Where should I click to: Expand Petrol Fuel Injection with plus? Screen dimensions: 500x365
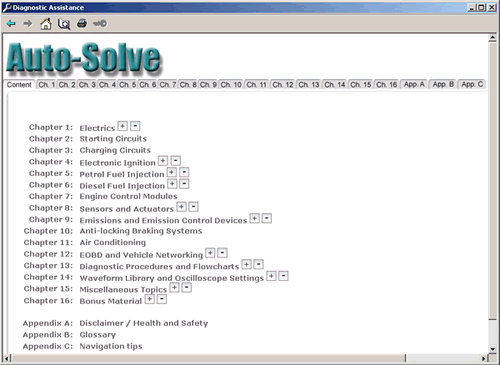point(171,172)
